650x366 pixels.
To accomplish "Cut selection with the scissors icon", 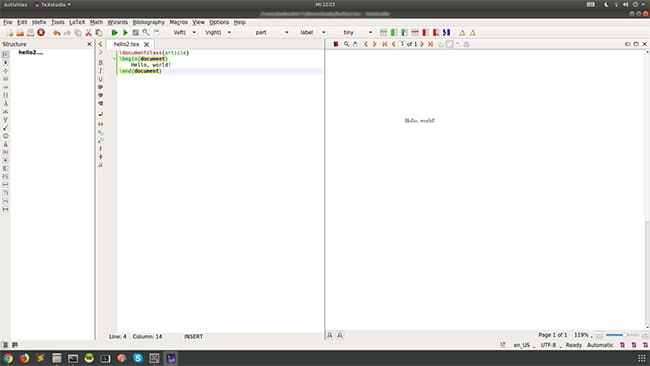I will click(88, 33).
